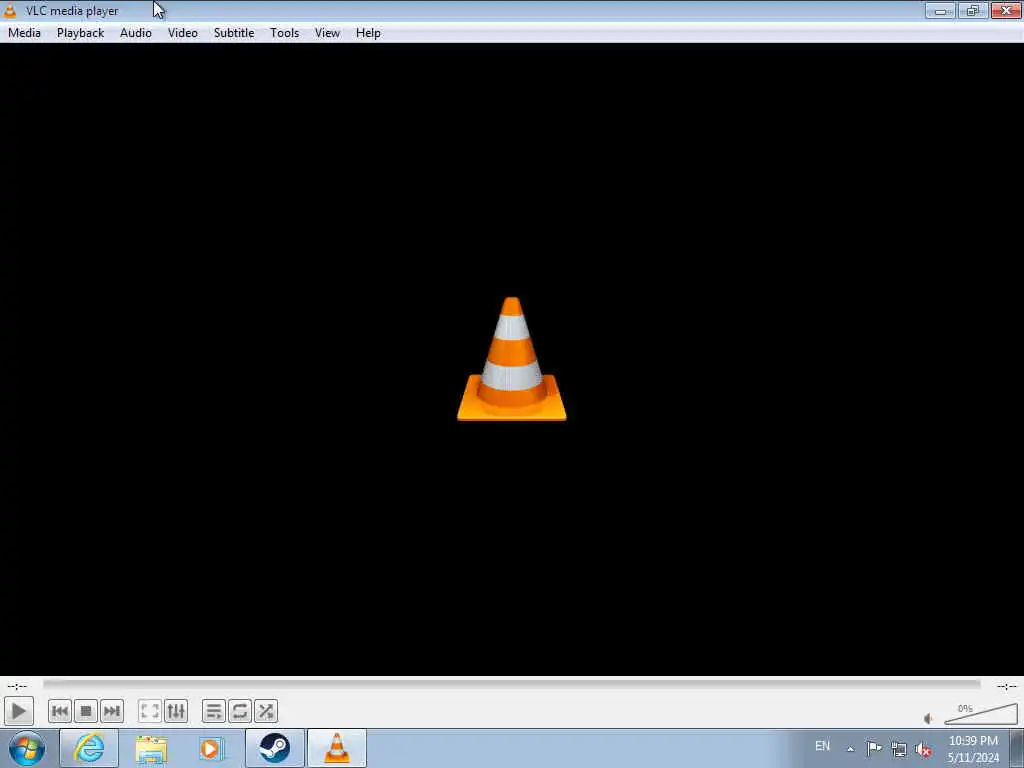The width and height of the screenshot is (1024, 768).
Task: Launch Internet Explorer from the taskbar
Action: [89, 748]
